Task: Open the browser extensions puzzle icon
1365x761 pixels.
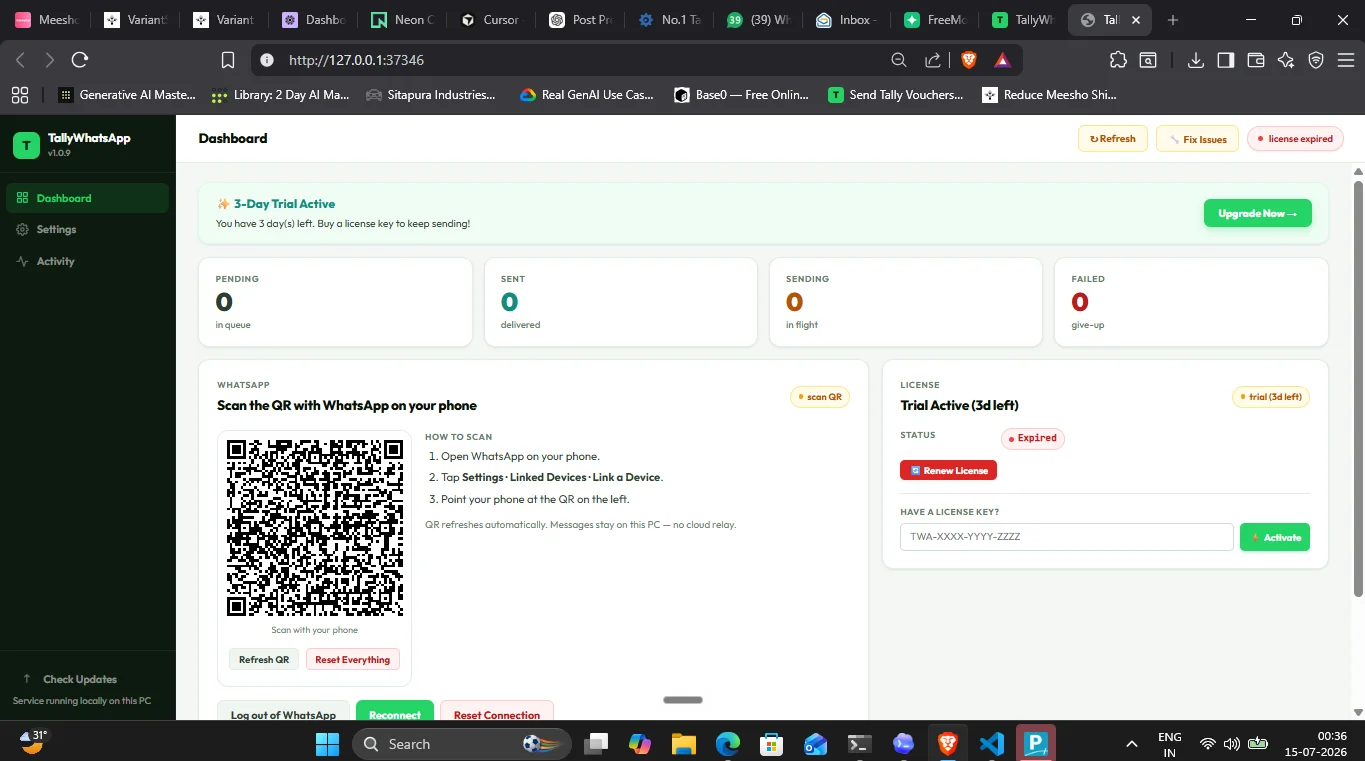Action: [1118, 60]
